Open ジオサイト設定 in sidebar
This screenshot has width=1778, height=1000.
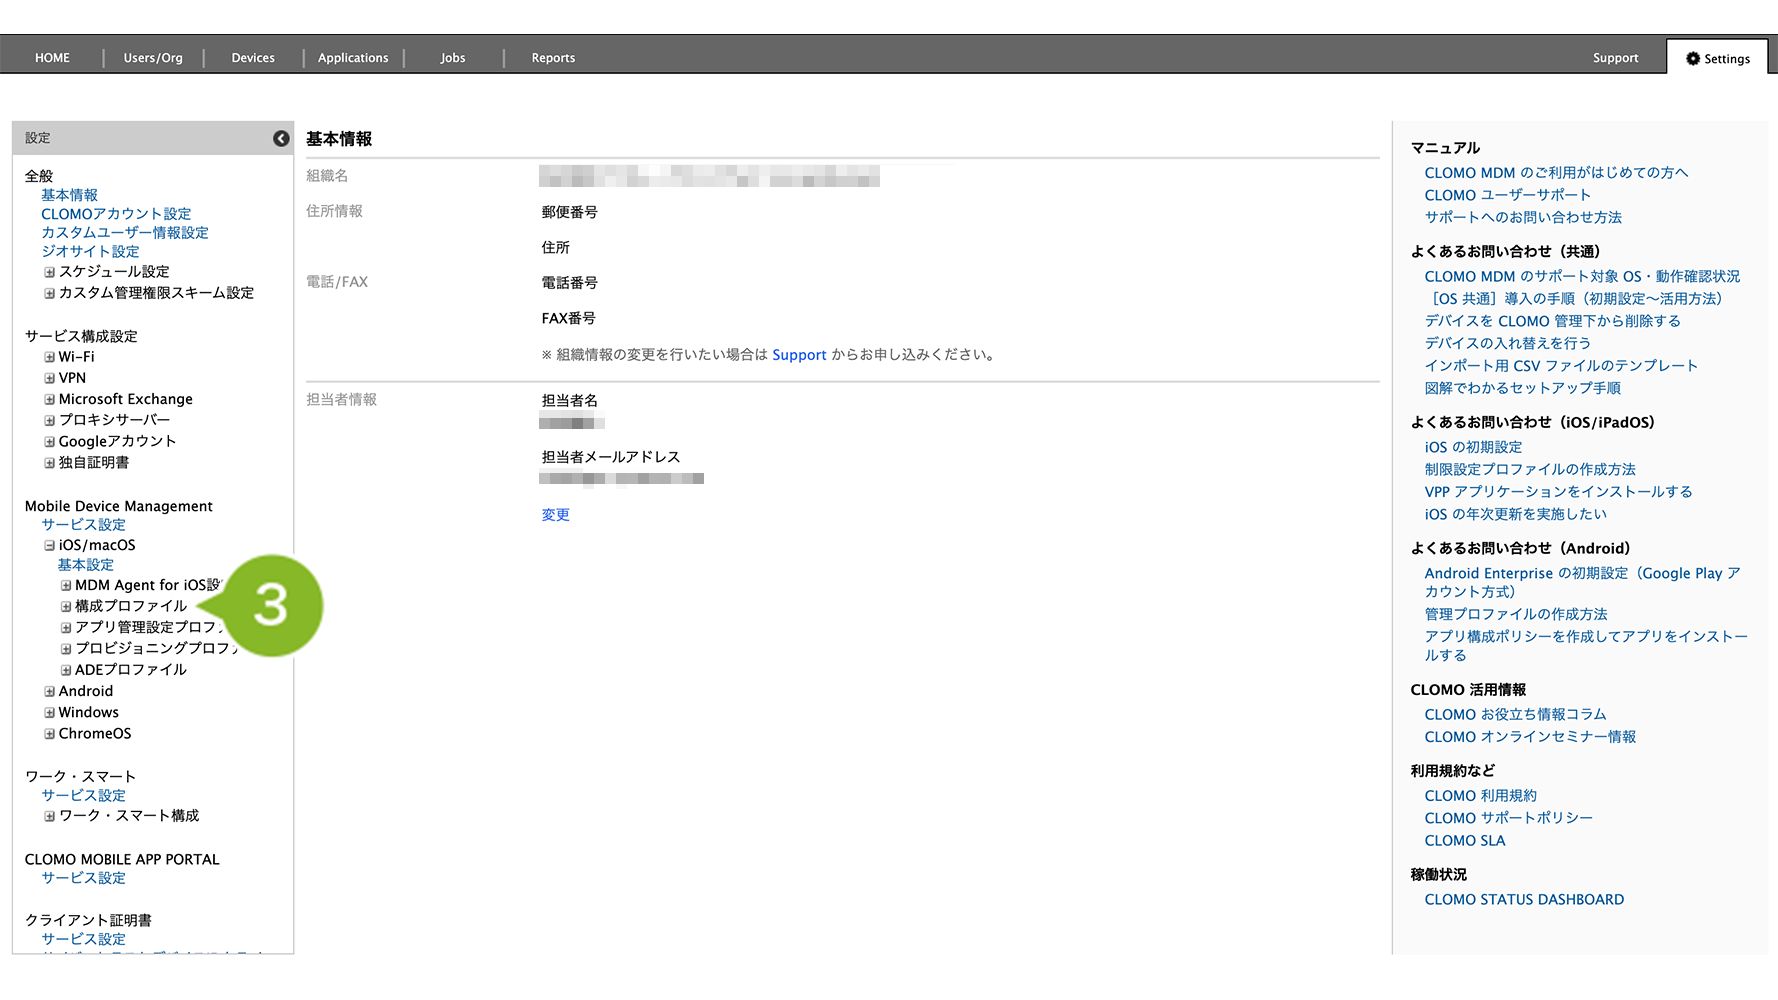pos(90,252)
